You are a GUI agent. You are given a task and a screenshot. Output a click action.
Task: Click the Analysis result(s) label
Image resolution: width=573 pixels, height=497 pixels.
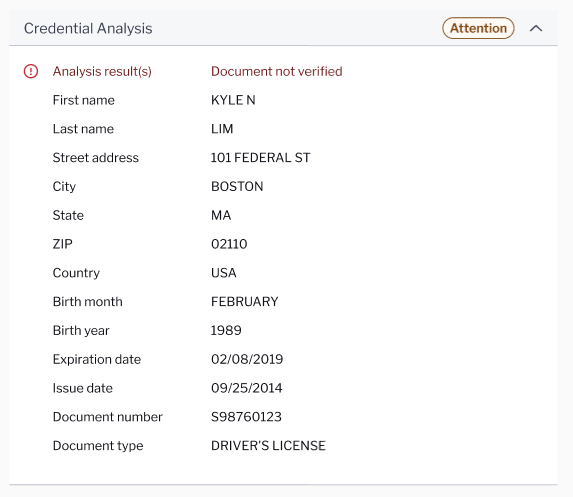[102, 72]
